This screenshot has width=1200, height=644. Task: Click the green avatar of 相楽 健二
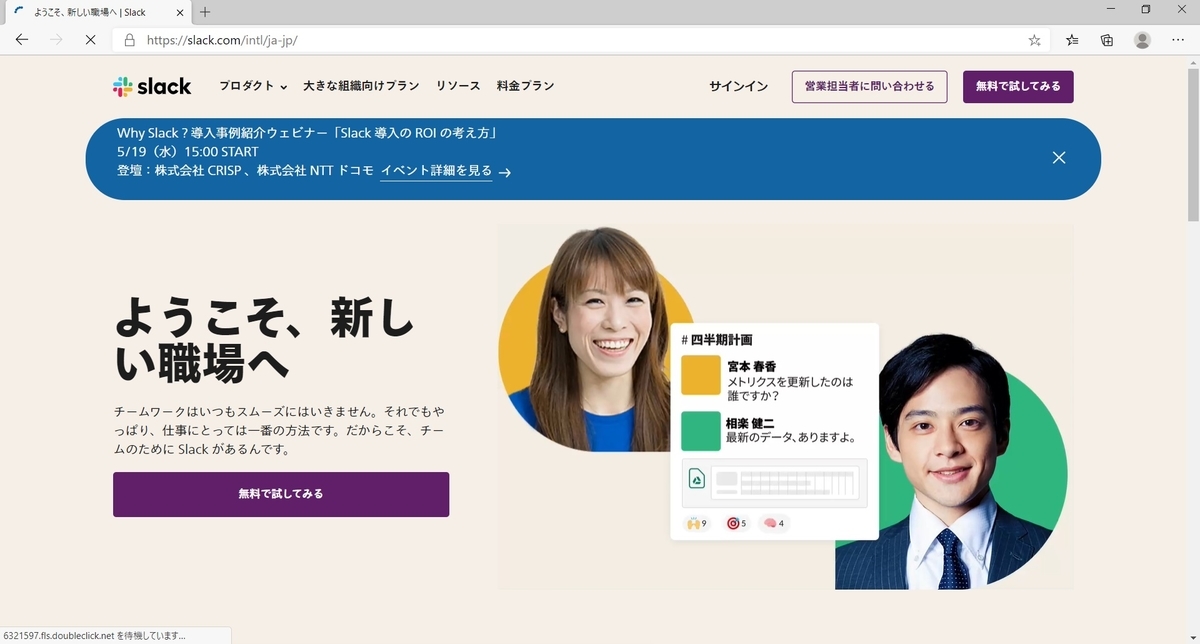tap(701, 431)
